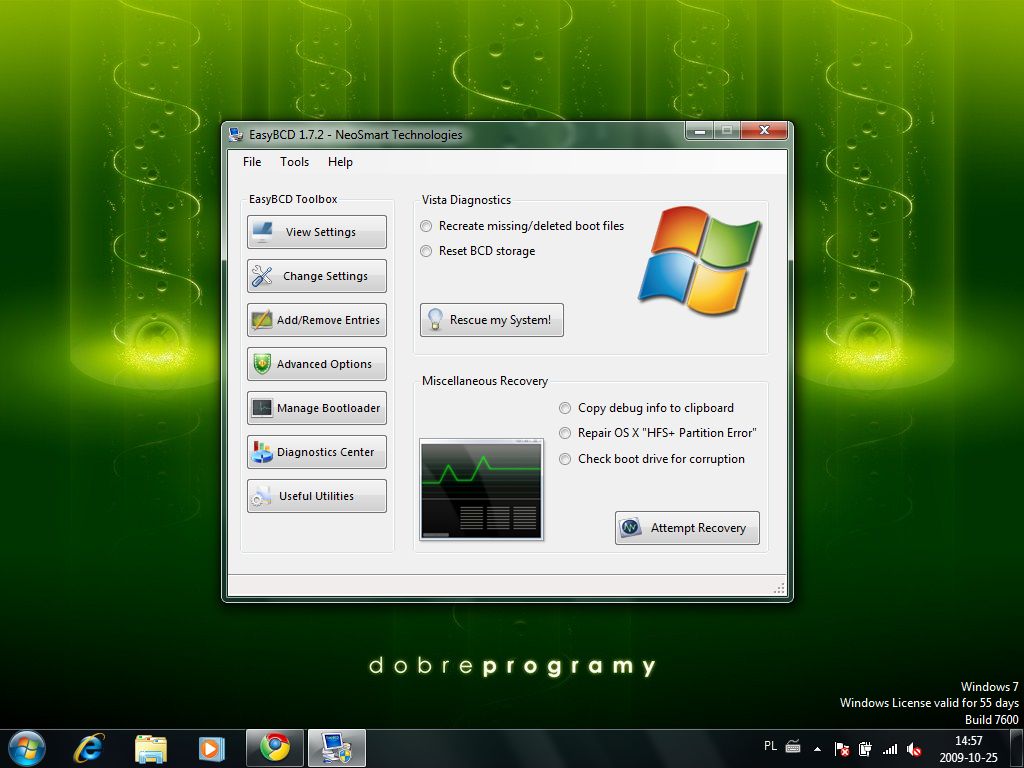Open the Tools menu
The height and width of the screenshot is (768, 1024).
pos(294,162)
